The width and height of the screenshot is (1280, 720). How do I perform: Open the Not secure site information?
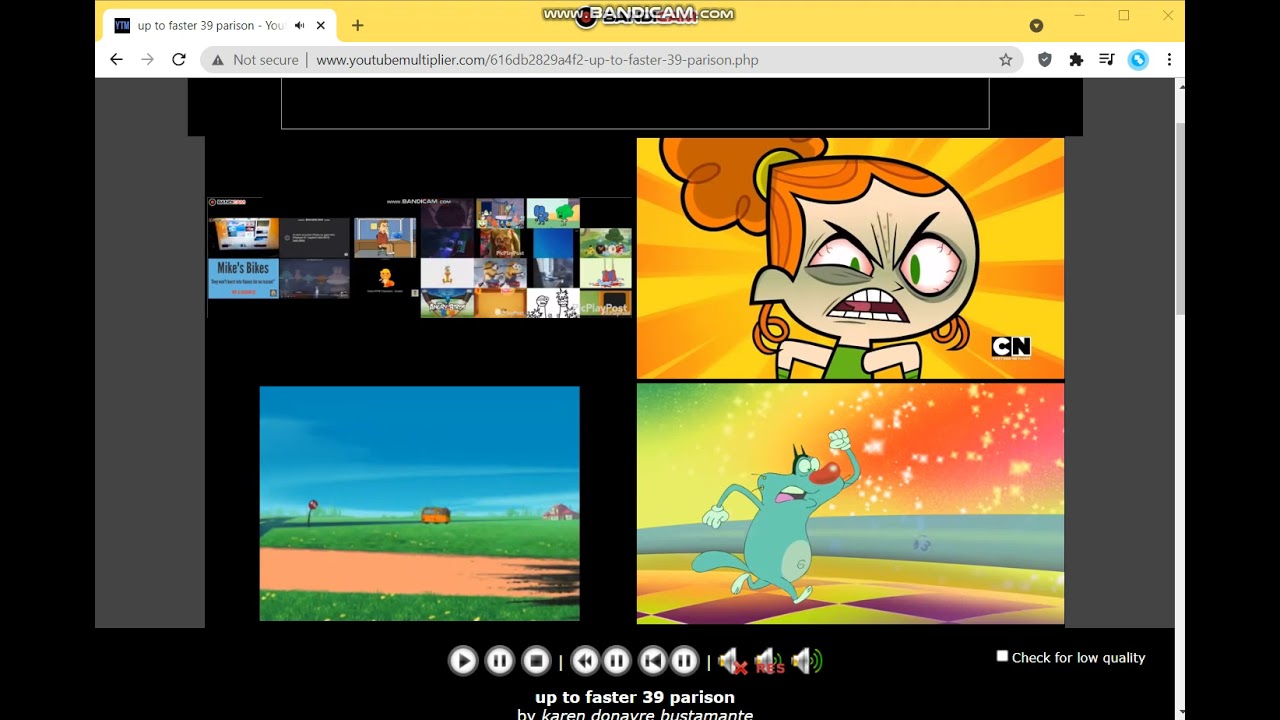pyautogui.click(x=254, y=60)
